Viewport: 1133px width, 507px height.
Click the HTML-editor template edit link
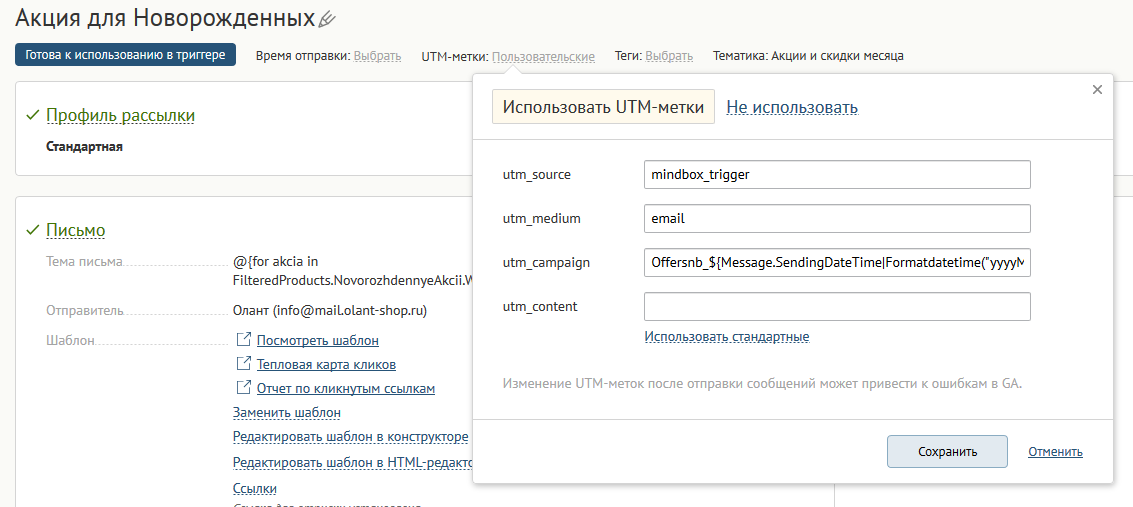(353, 462)
